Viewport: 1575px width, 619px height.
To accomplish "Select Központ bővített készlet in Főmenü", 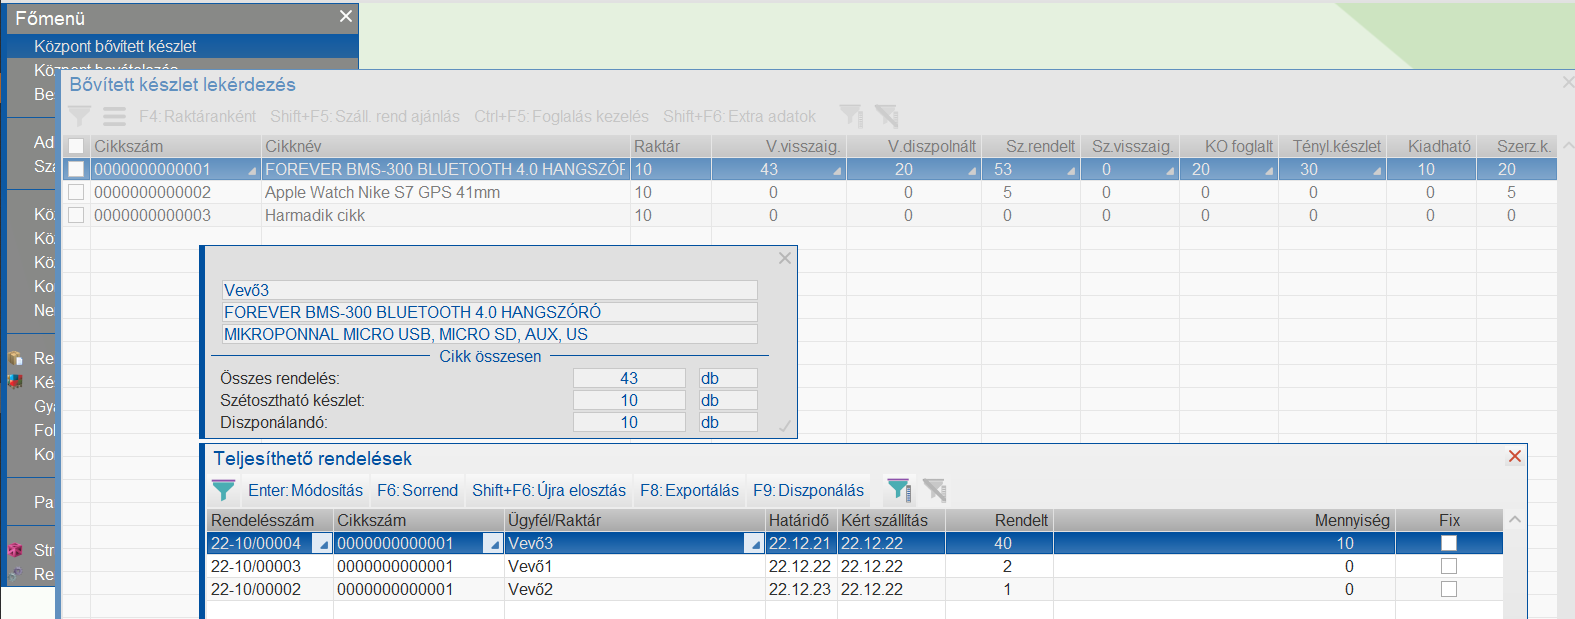I will pos(182,46).
